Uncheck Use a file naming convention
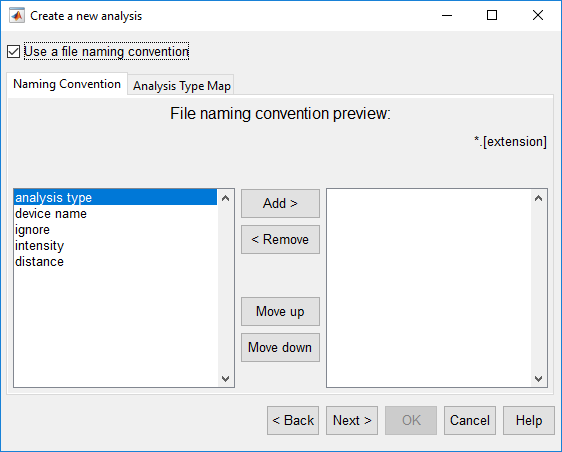The image size is (562, 452). 14,52
